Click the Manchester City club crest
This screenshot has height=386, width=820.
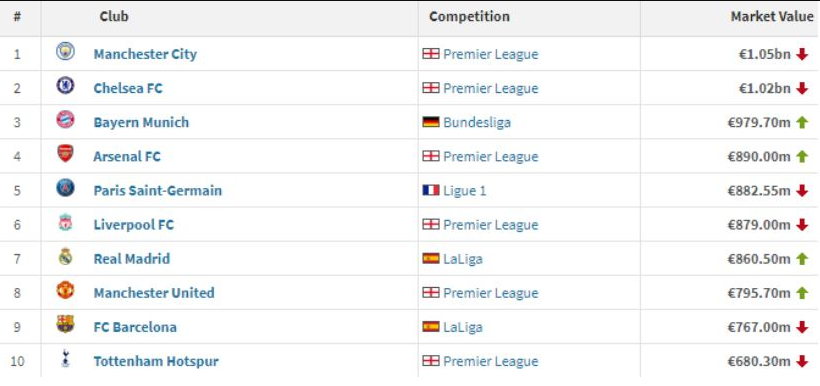click(65, 52)
